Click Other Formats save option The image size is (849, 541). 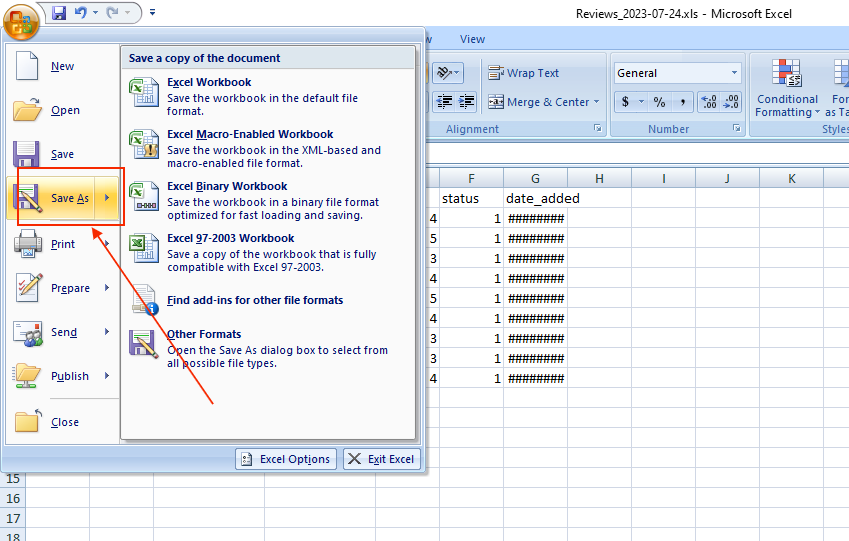[x=268, y=348]
